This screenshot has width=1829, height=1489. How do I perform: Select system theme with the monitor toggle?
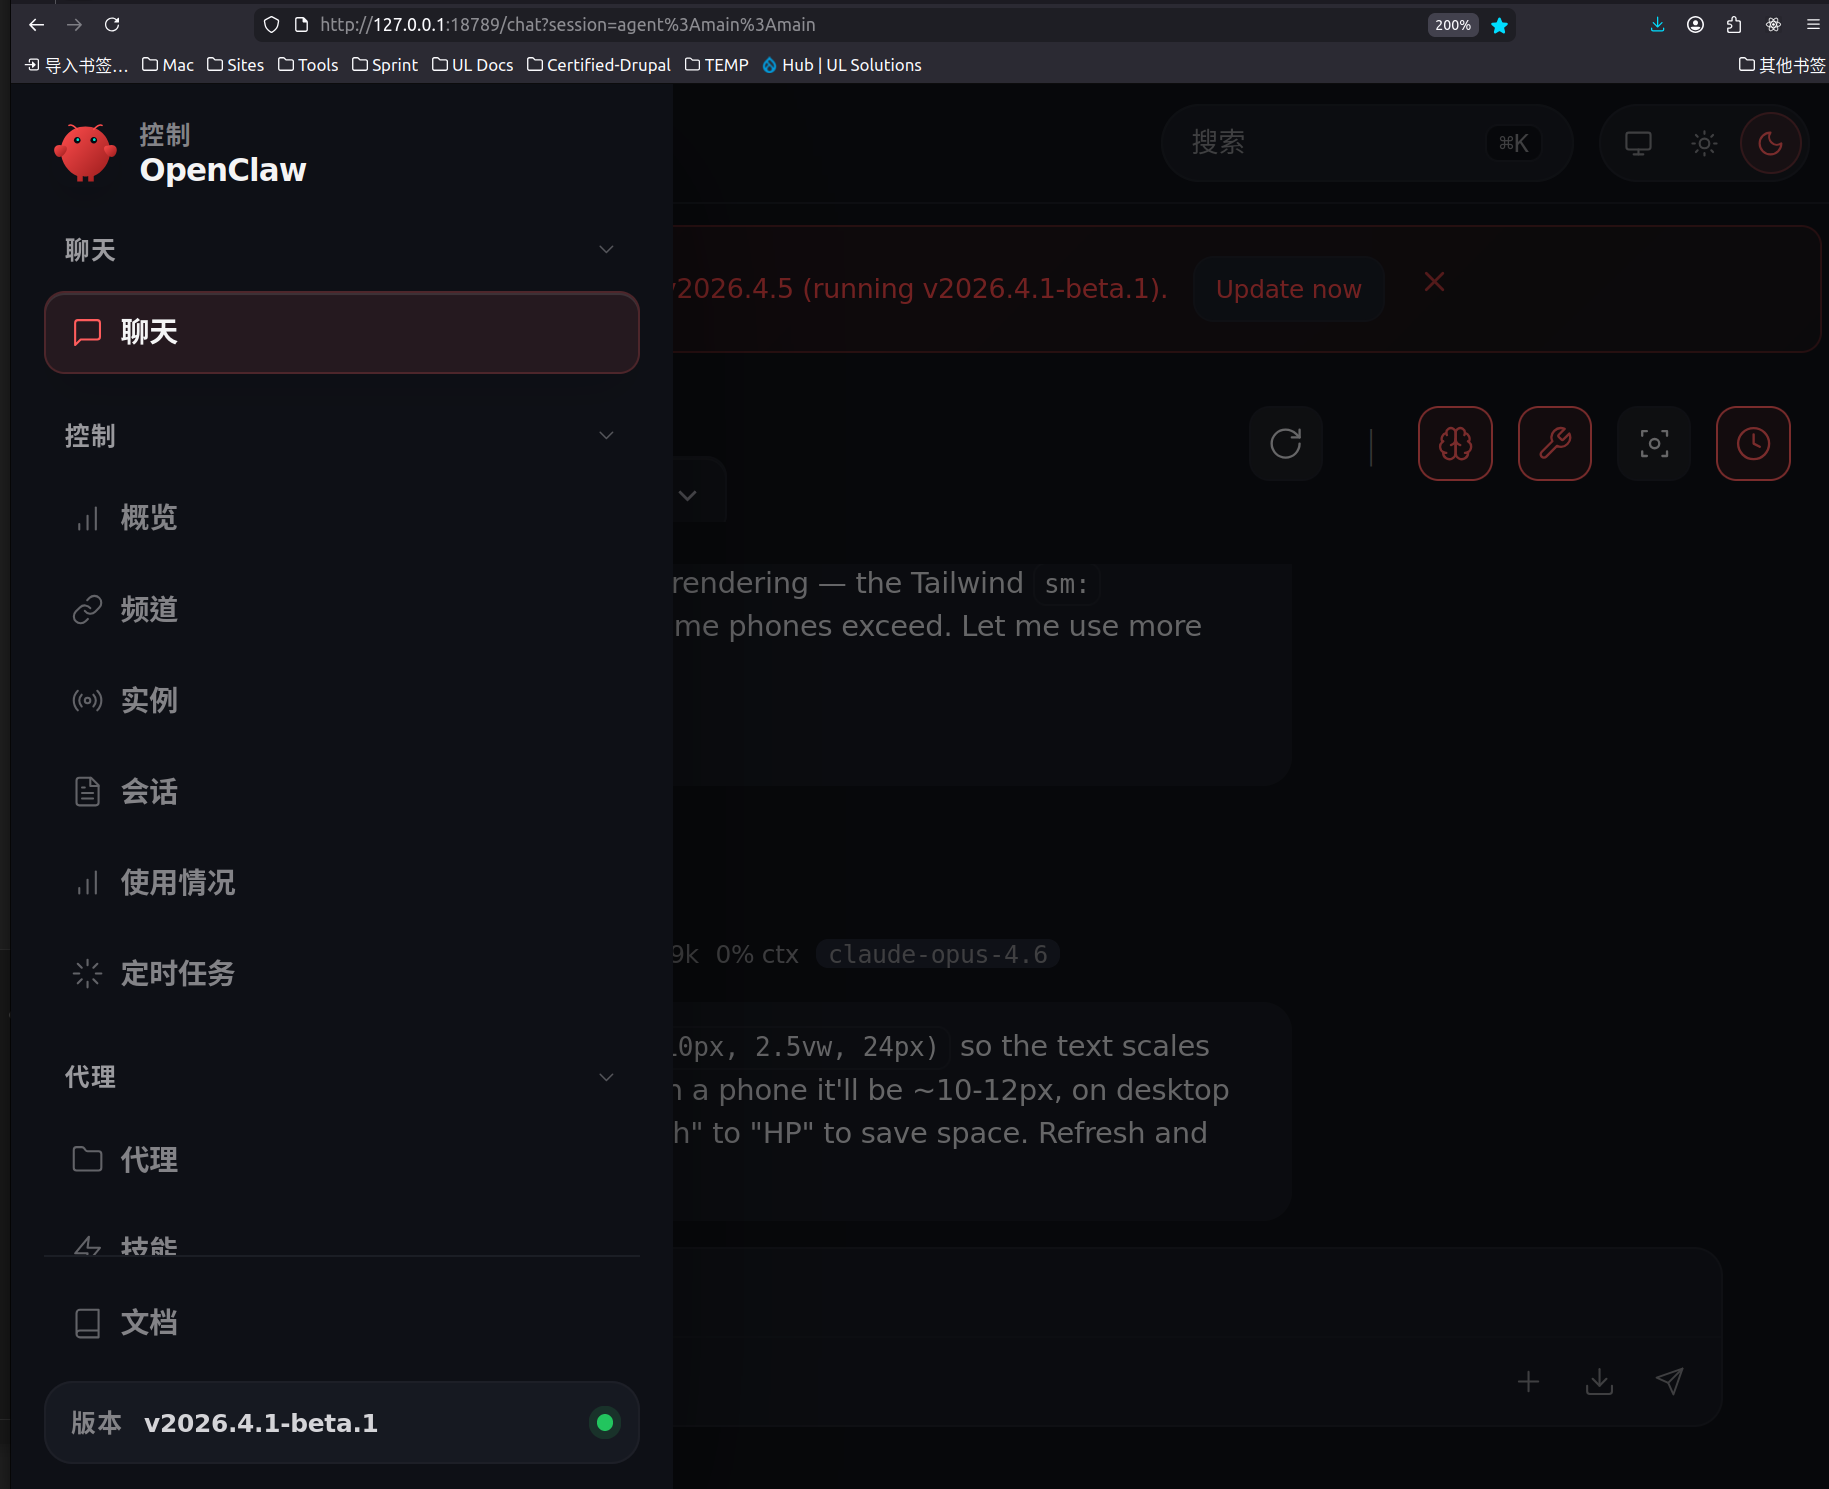pos(1637,143)
